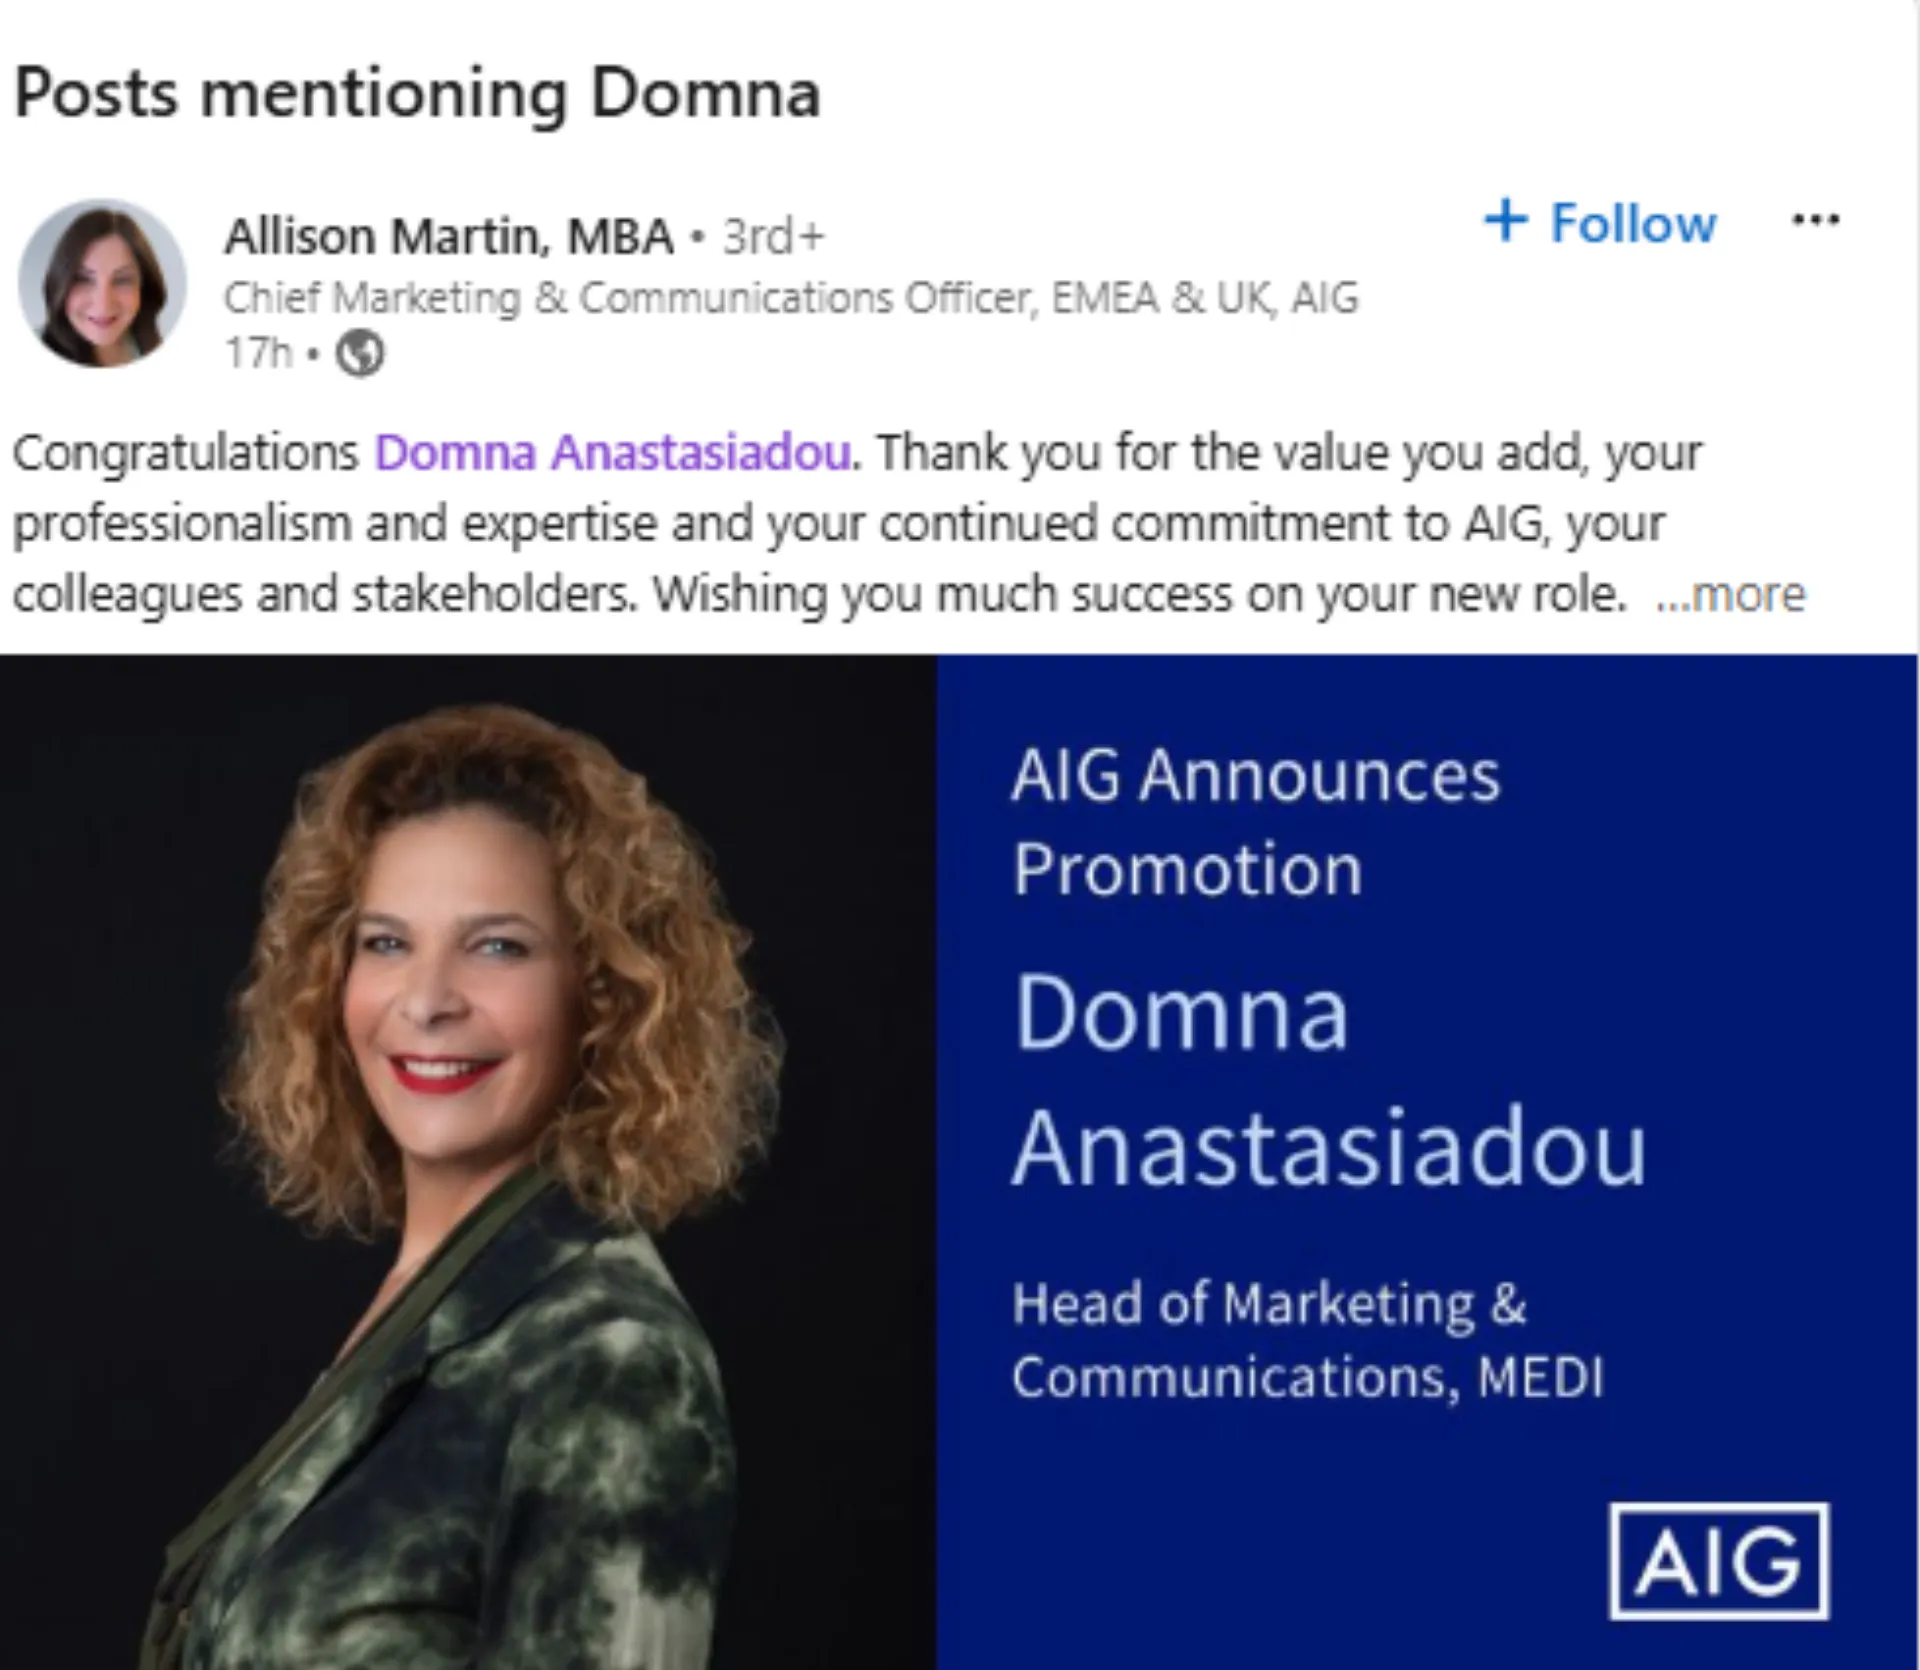Click the 3rd+ connection degree badge
1920x1670 pixels.
773,237
